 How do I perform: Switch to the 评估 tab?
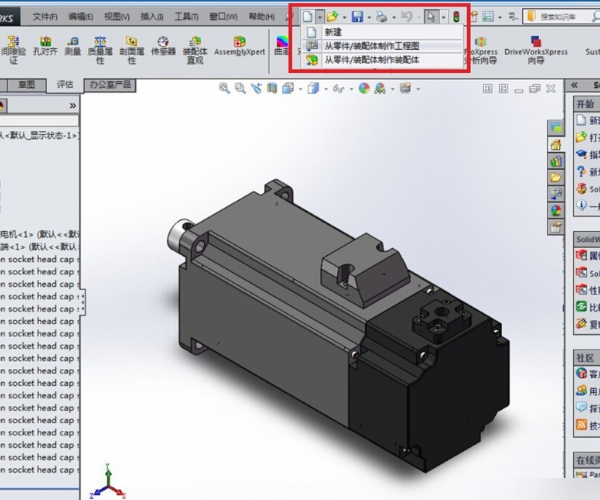(65, 85)
